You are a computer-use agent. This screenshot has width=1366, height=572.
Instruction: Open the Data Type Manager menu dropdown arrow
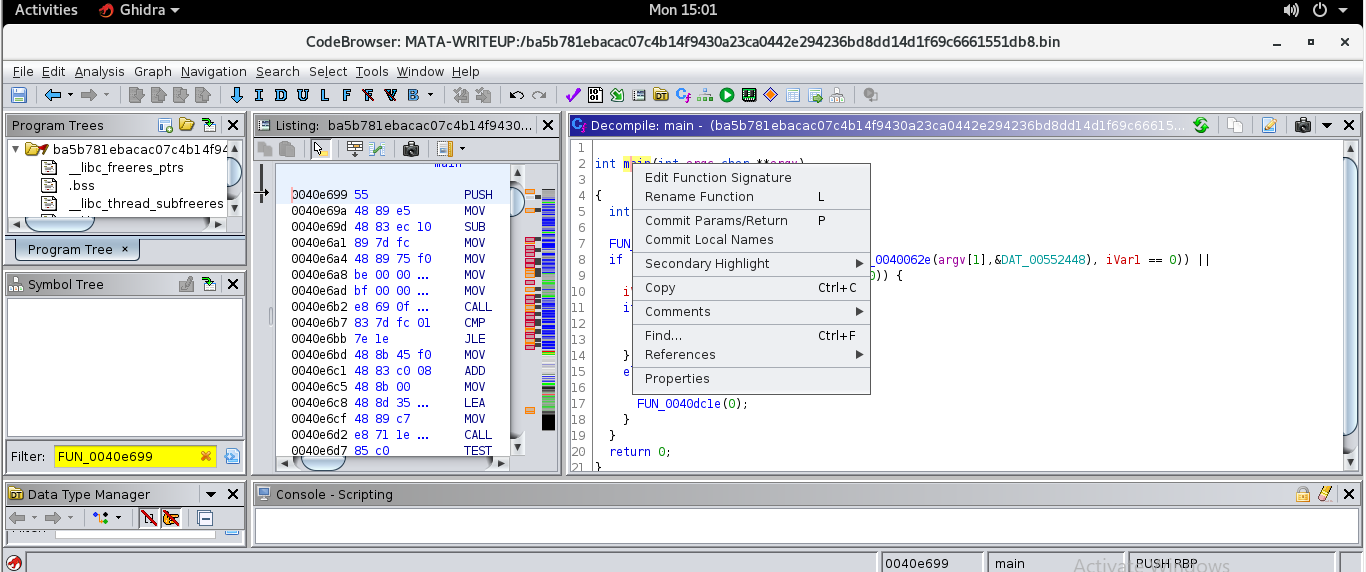[211, 494]
